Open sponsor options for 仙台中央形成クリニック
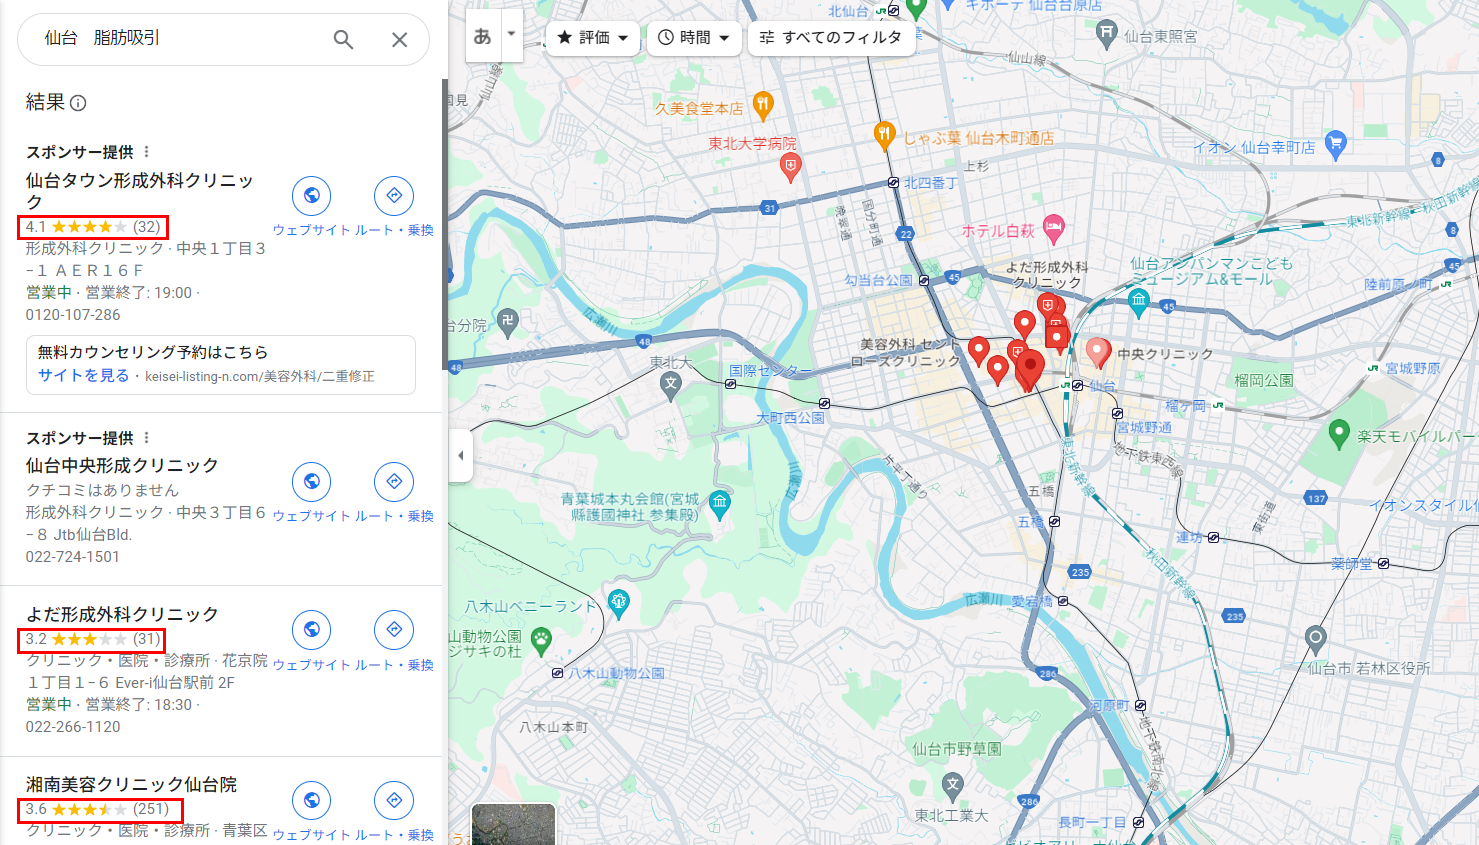 coord(146,438)
